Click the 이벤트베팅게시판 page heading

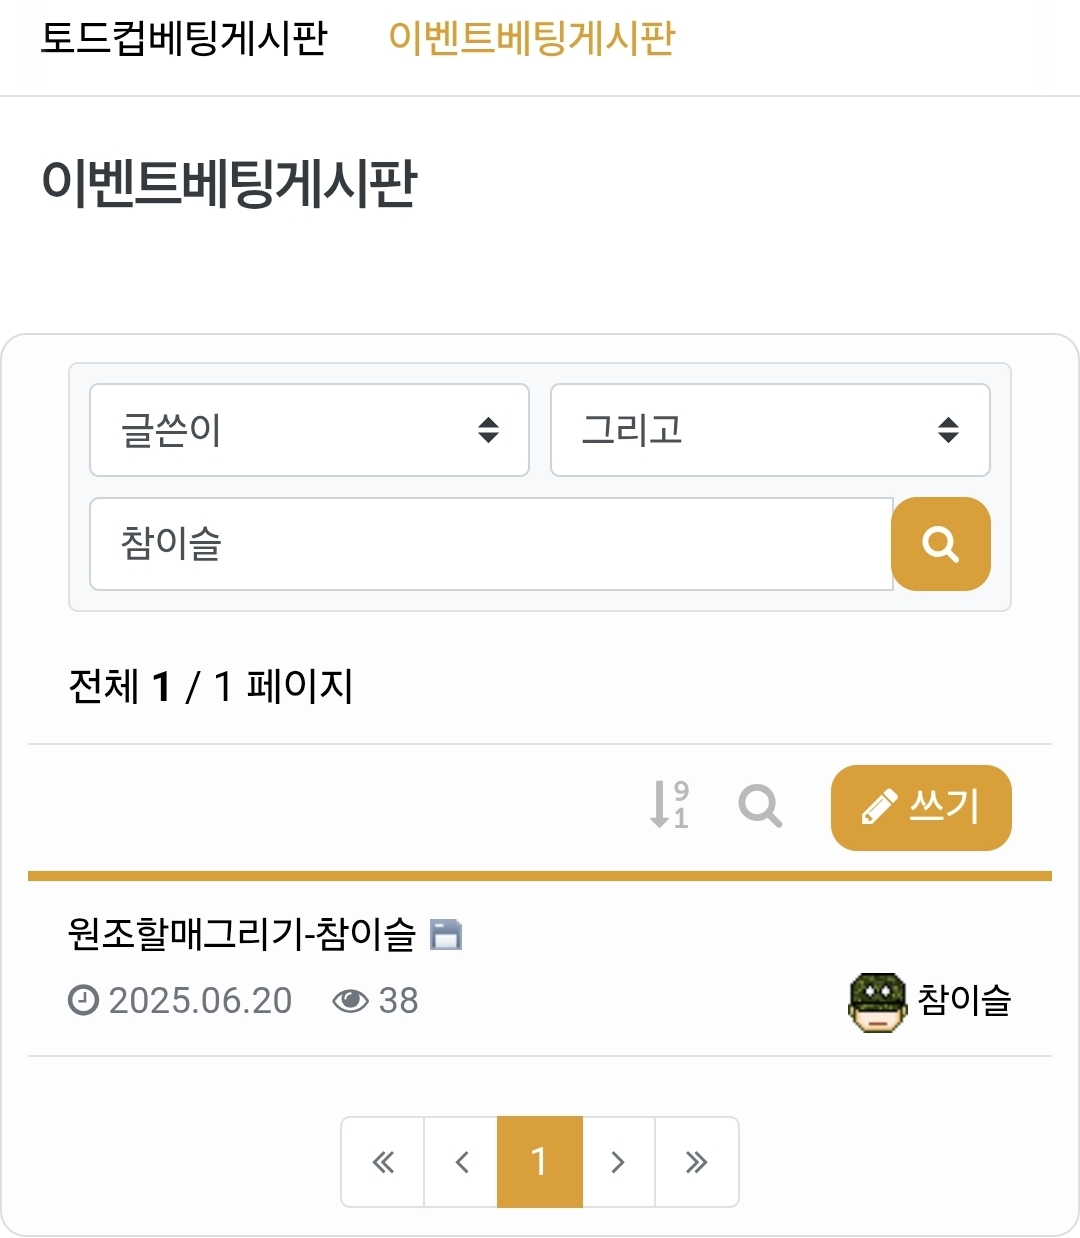(x=229, y=184)
